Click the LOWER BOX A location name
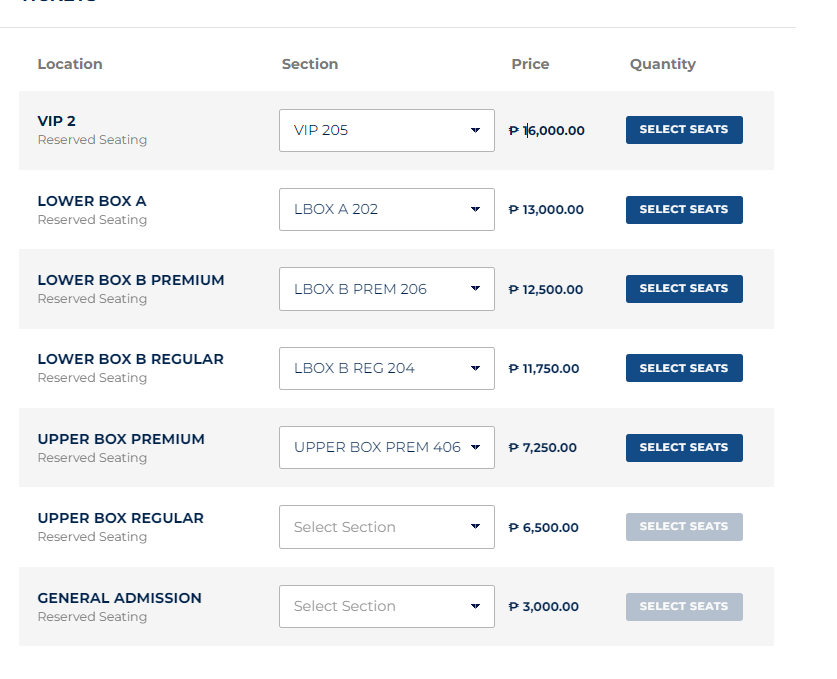Image resolution: width=837 pixels, height=679 pixels. pos(92,201)
